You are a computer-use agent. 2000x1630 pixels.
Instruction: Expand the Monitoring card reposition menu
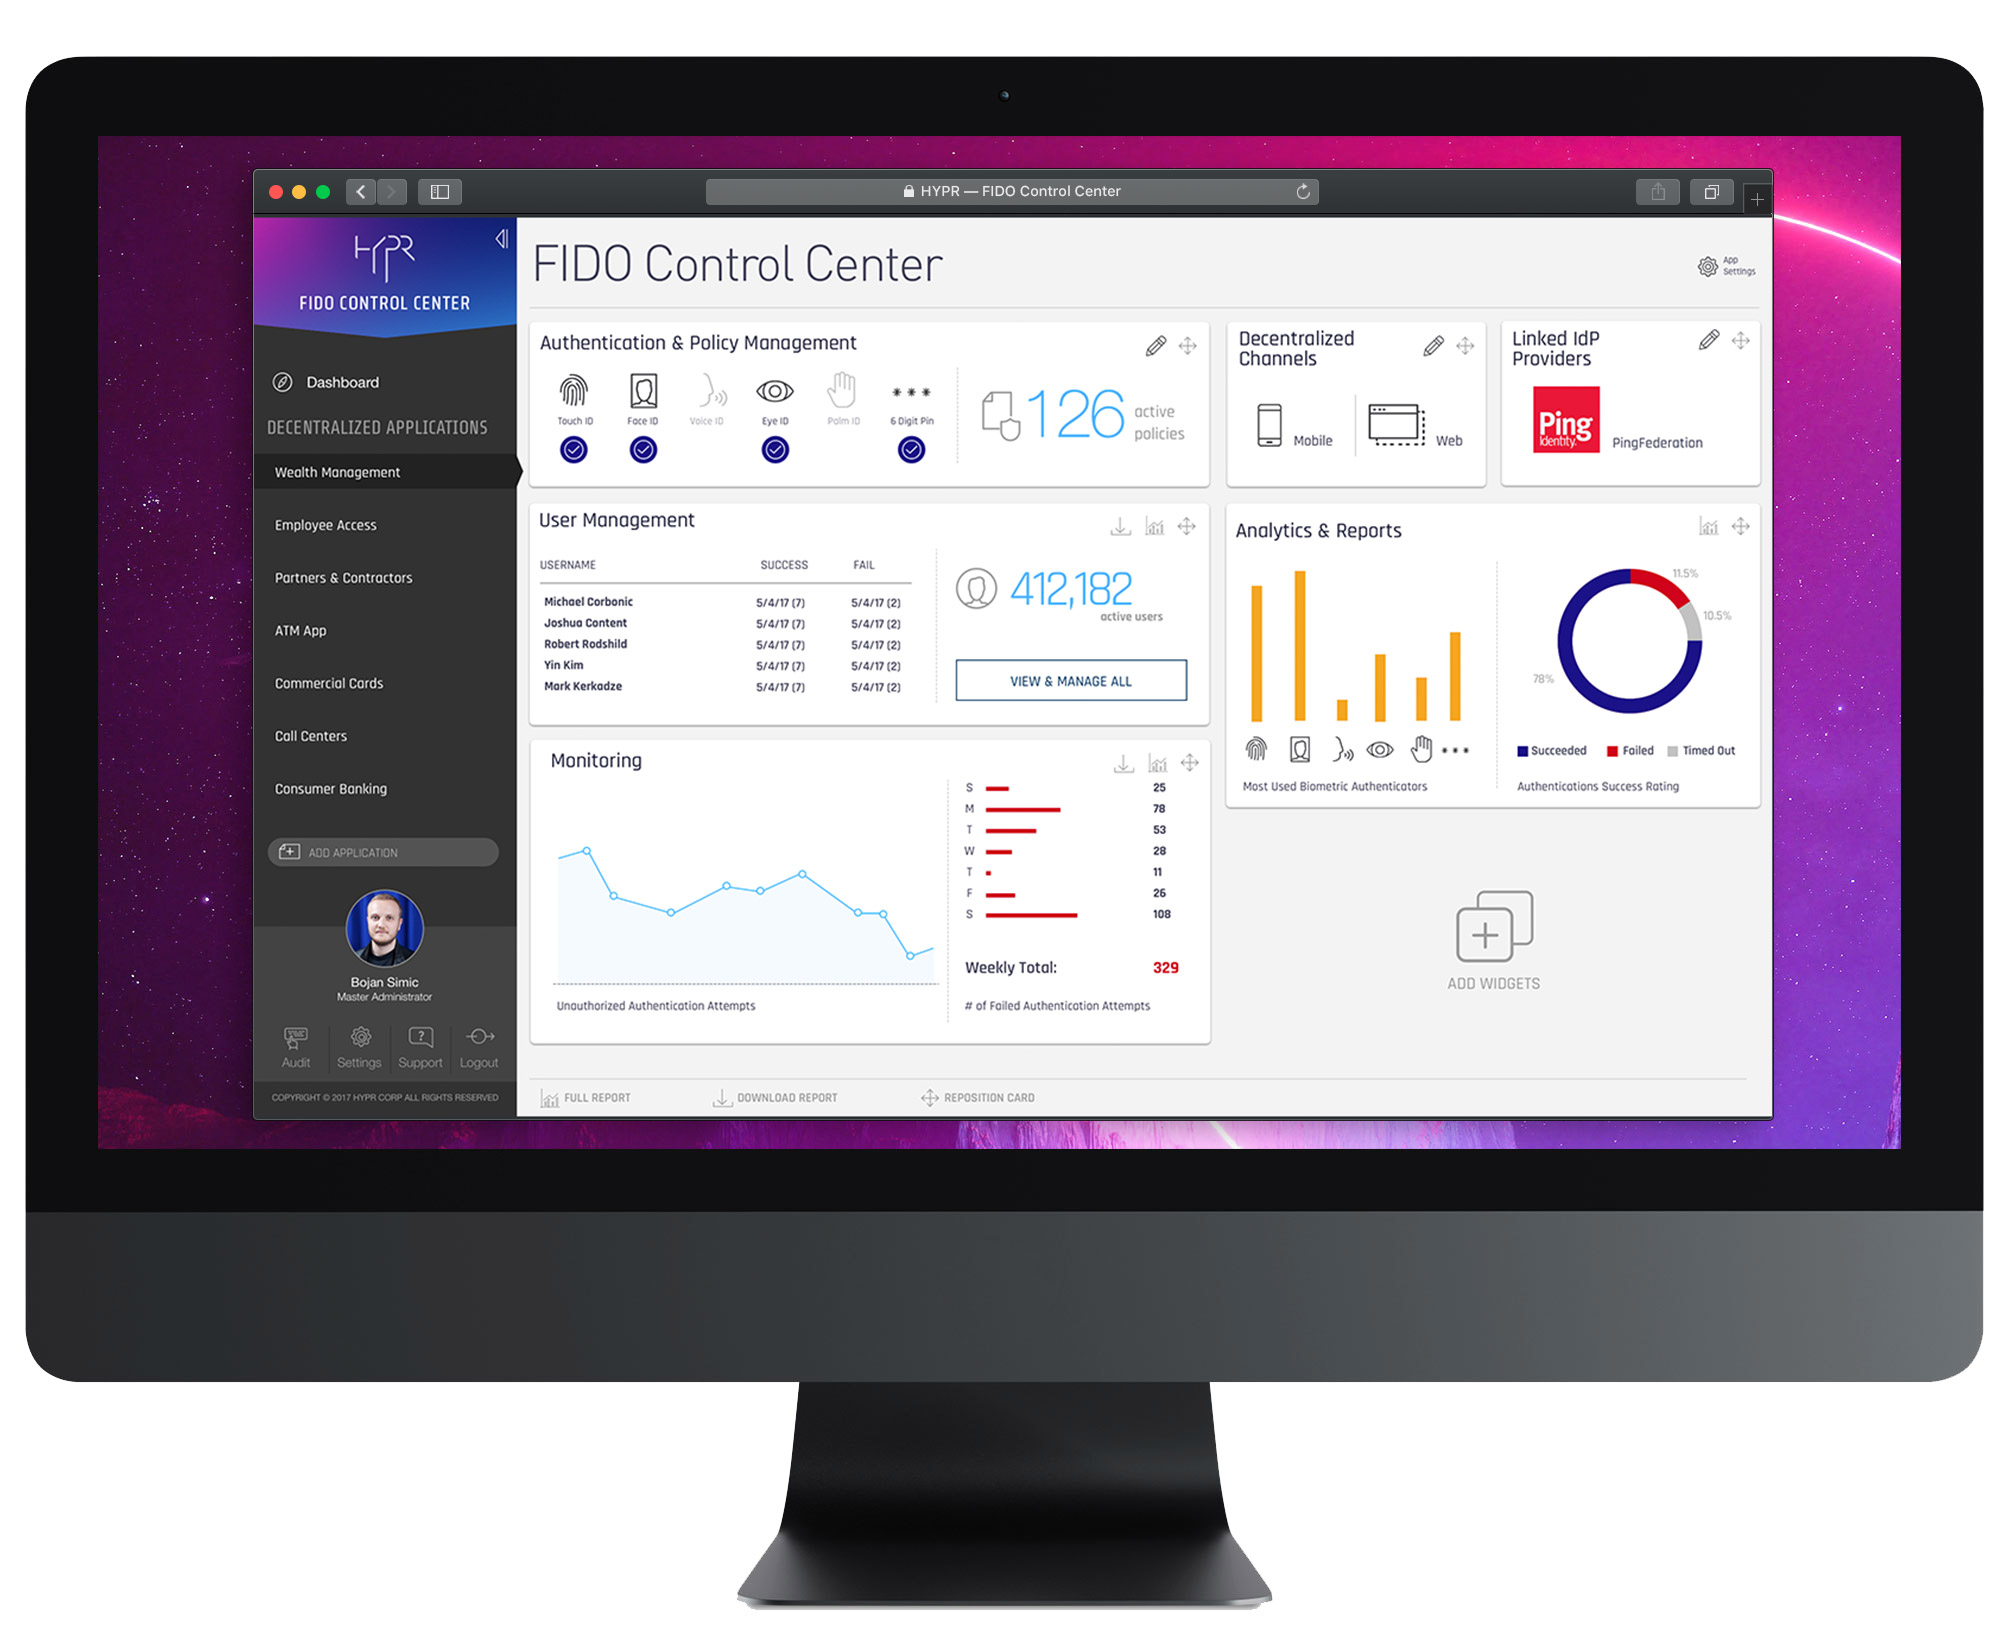click(x=1196, y=759)
